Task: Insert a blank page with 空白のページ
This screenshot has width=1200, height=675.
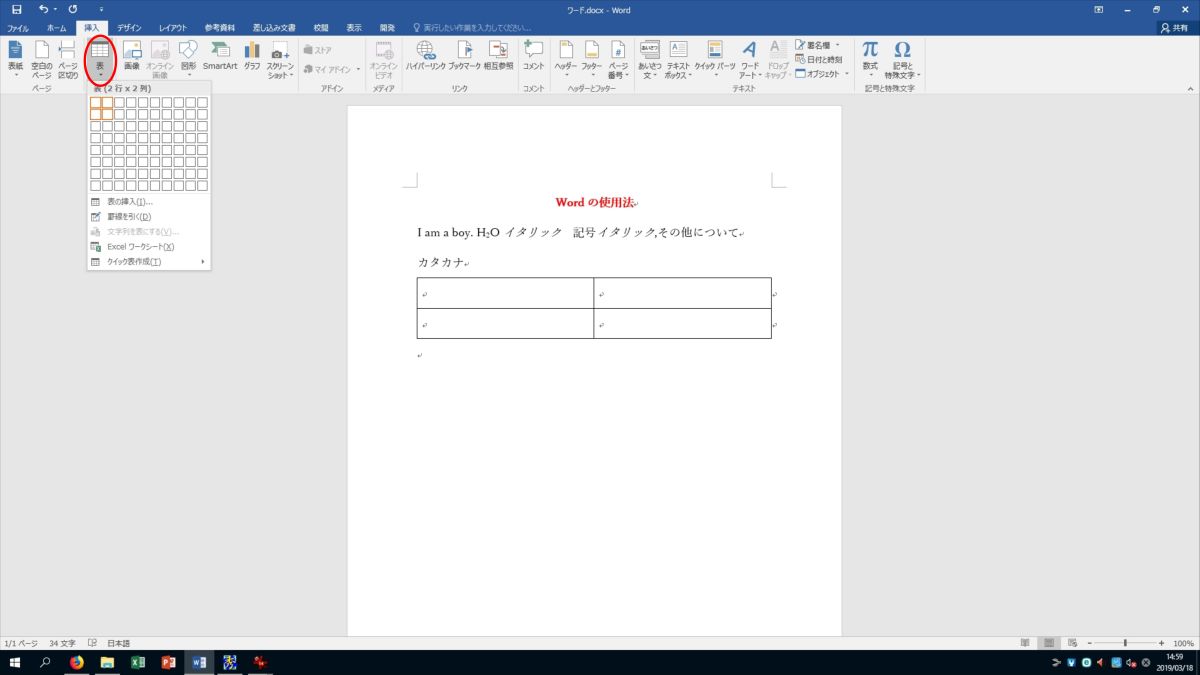Action: coord(42,60)
